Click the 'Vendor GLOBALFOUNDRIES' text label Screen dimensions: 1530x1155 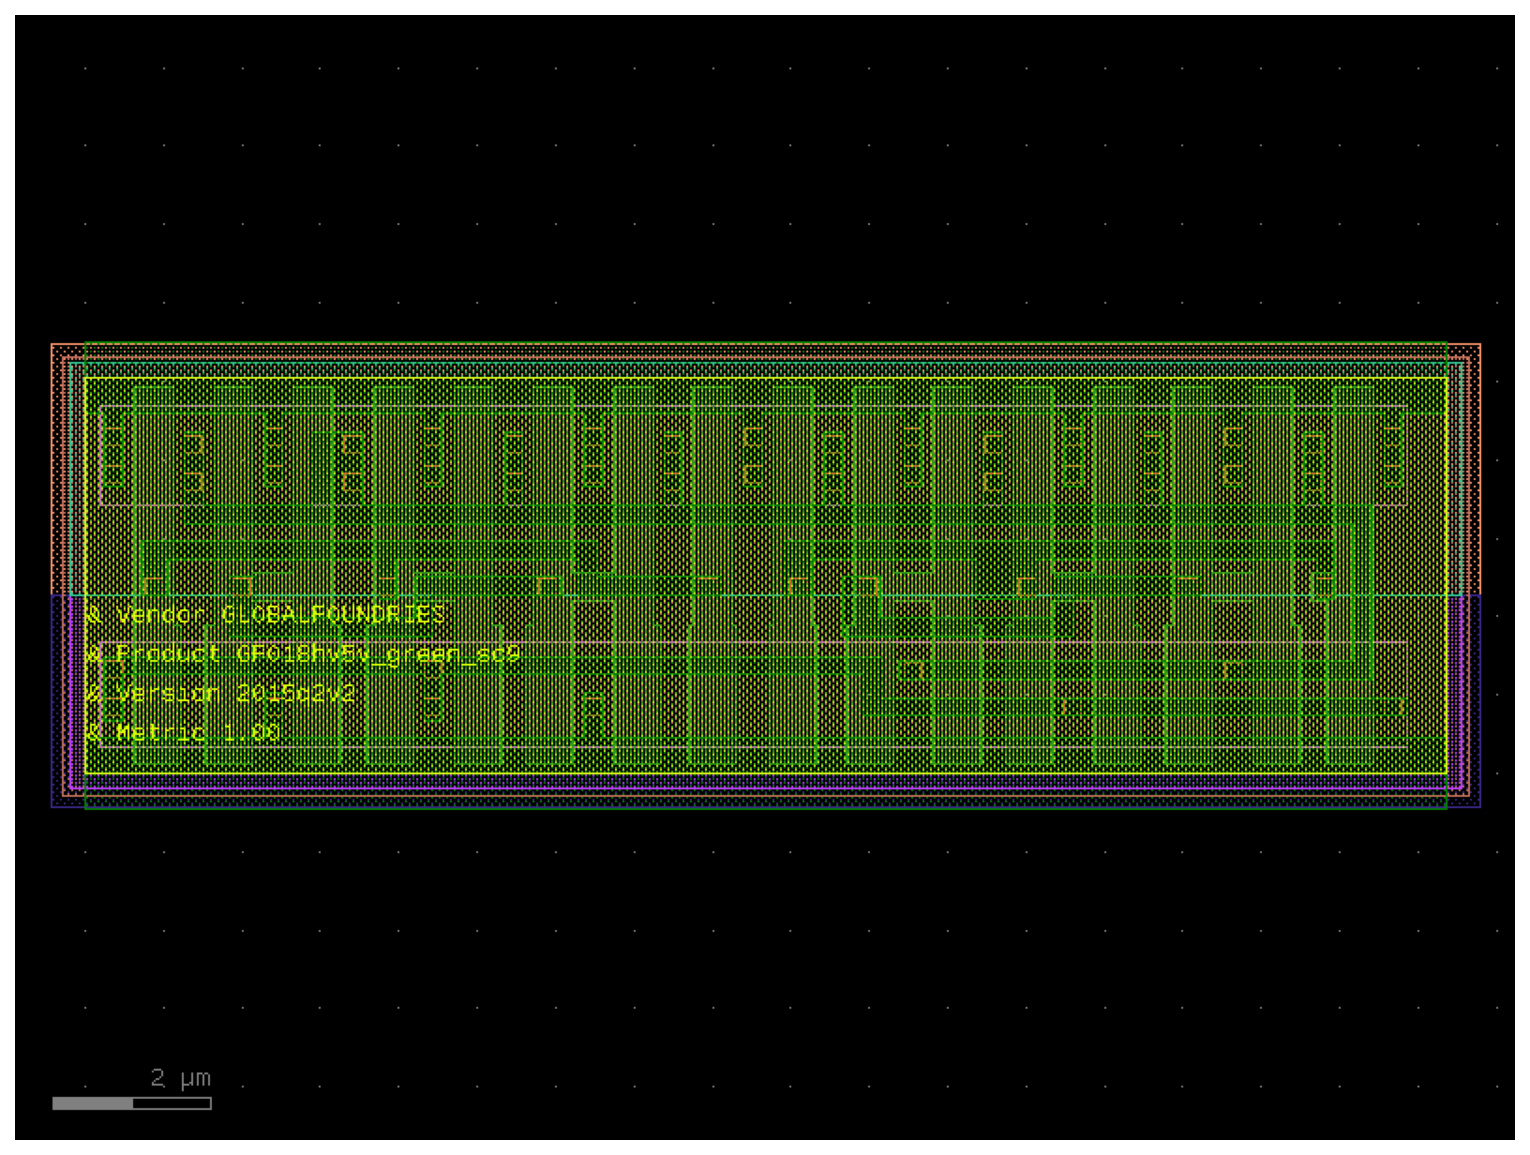pyautogui.click(x=280, y=614)
